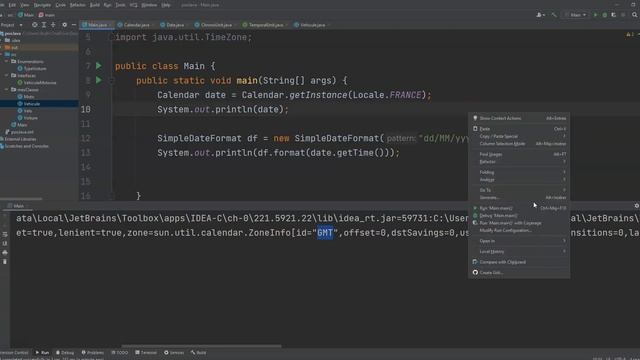640x360 pixels.
Task: Open the Folding submenu in context menu
Action: (x=519, y=172)
